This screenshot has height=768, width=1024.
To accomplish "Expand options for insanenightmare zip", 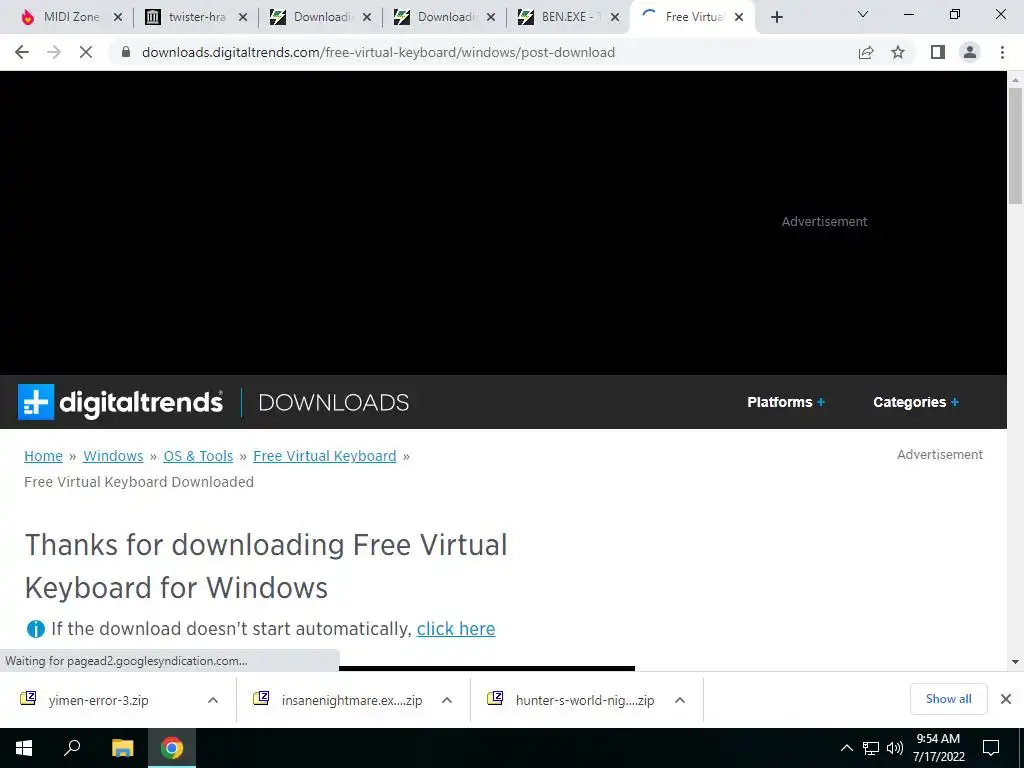I will click(447, 700).
